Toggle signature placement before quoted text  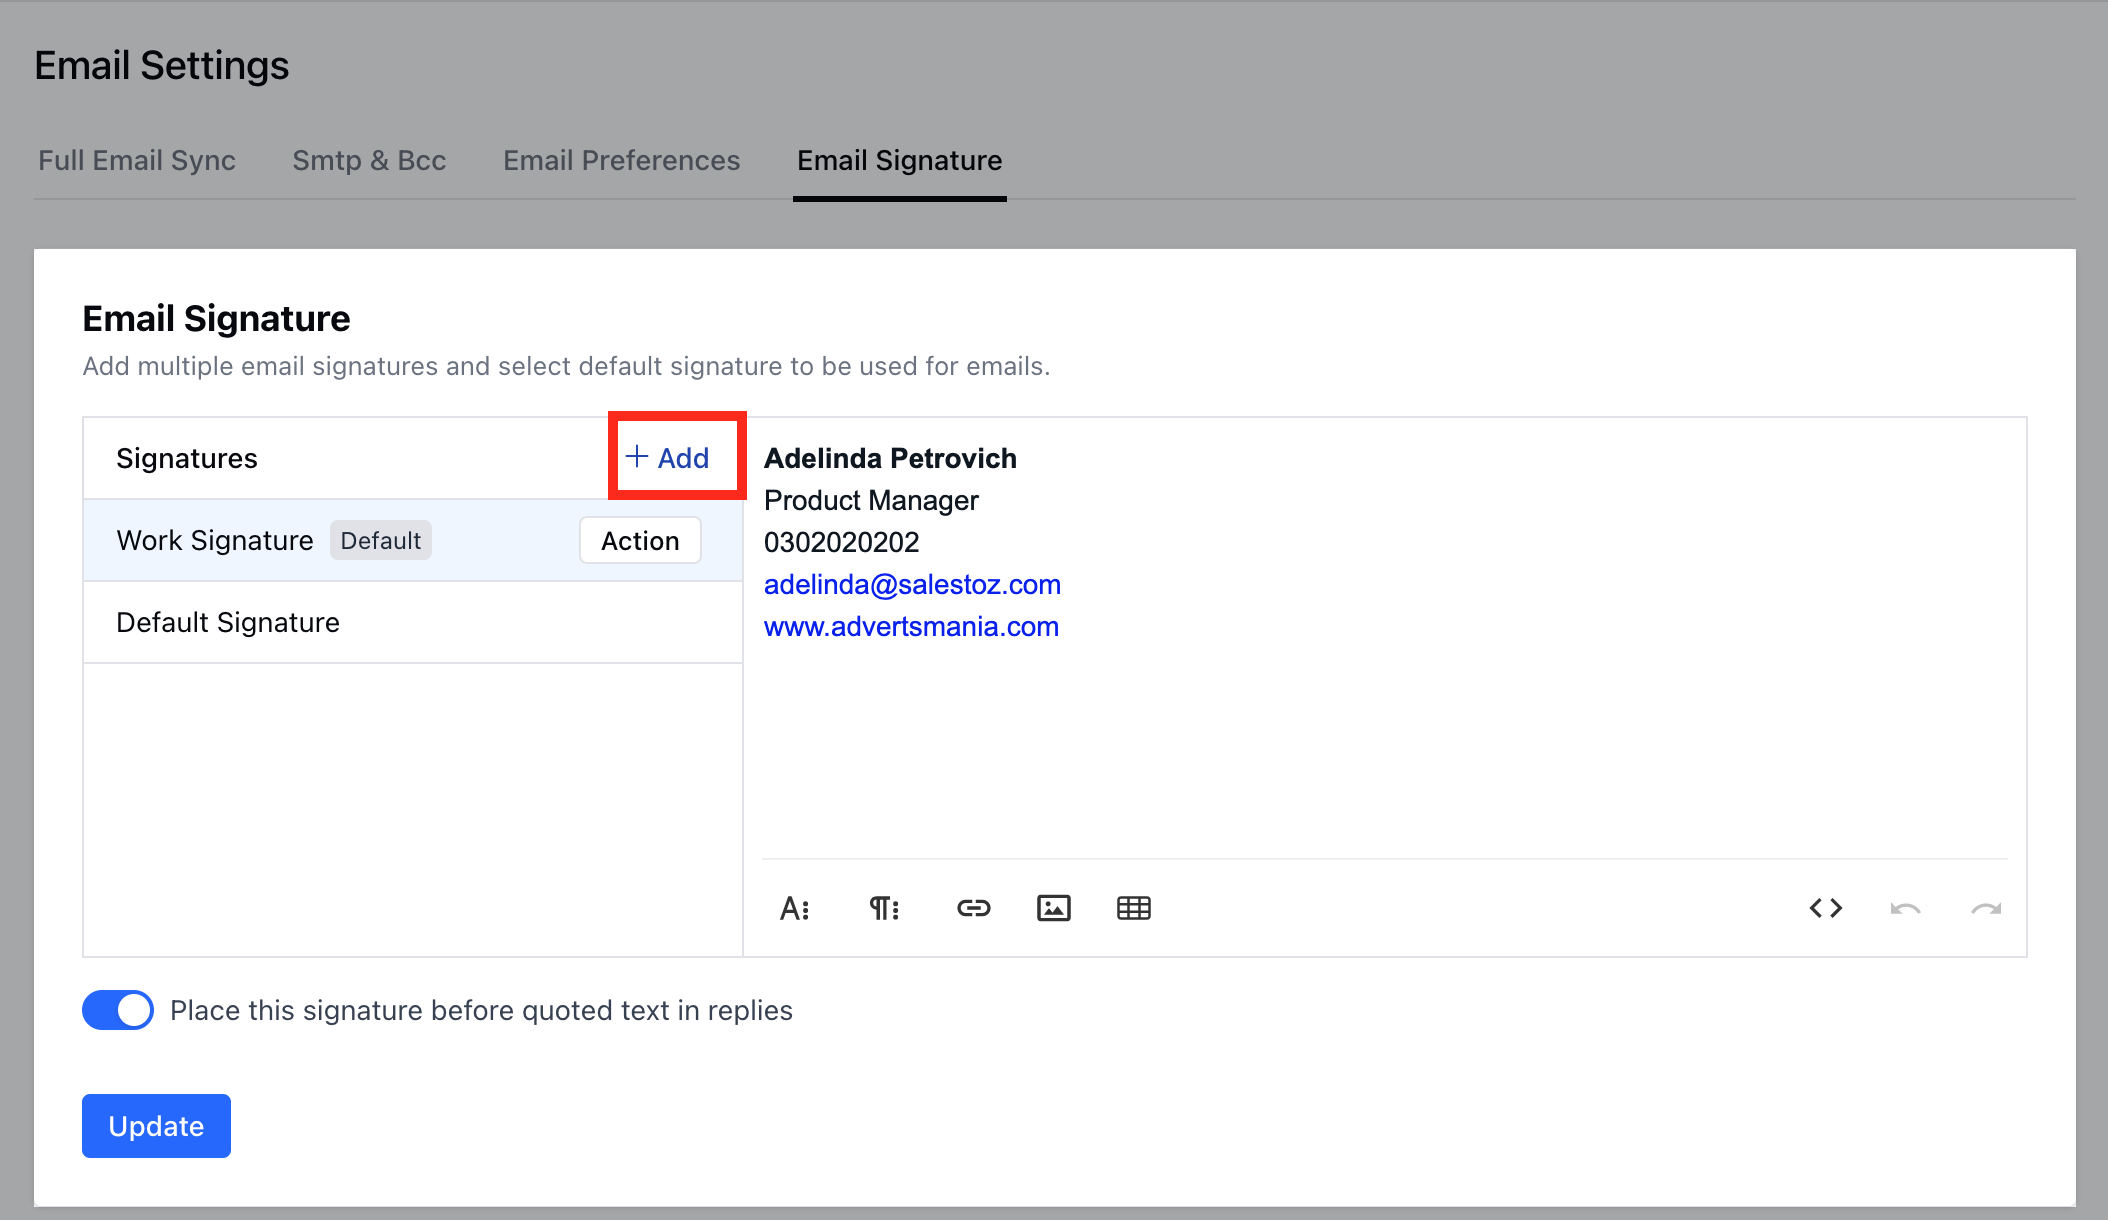(118, 1010)
